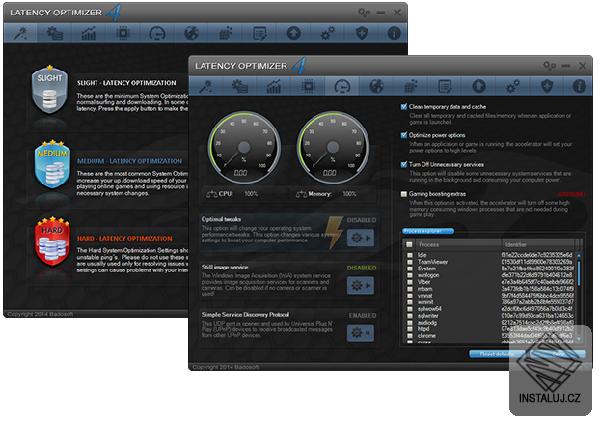This screenshot has height=425, width=600.
Task: Open the bar chart statistics icon in front window
Action: [x=274, y=86]
